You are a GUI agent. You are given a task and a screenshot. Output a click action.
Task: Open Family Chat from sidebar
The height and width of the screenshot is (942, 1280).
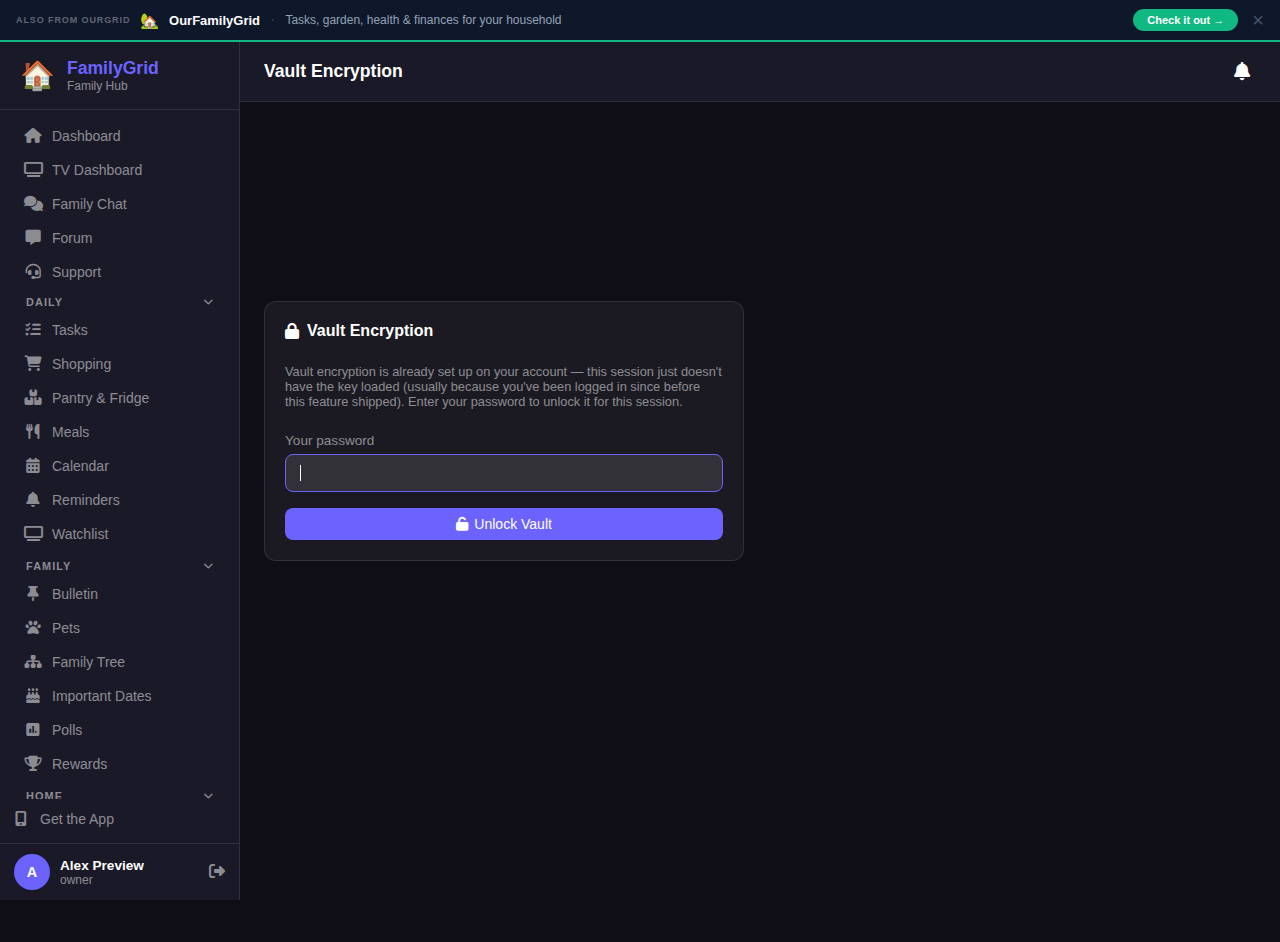click(120, 204)
